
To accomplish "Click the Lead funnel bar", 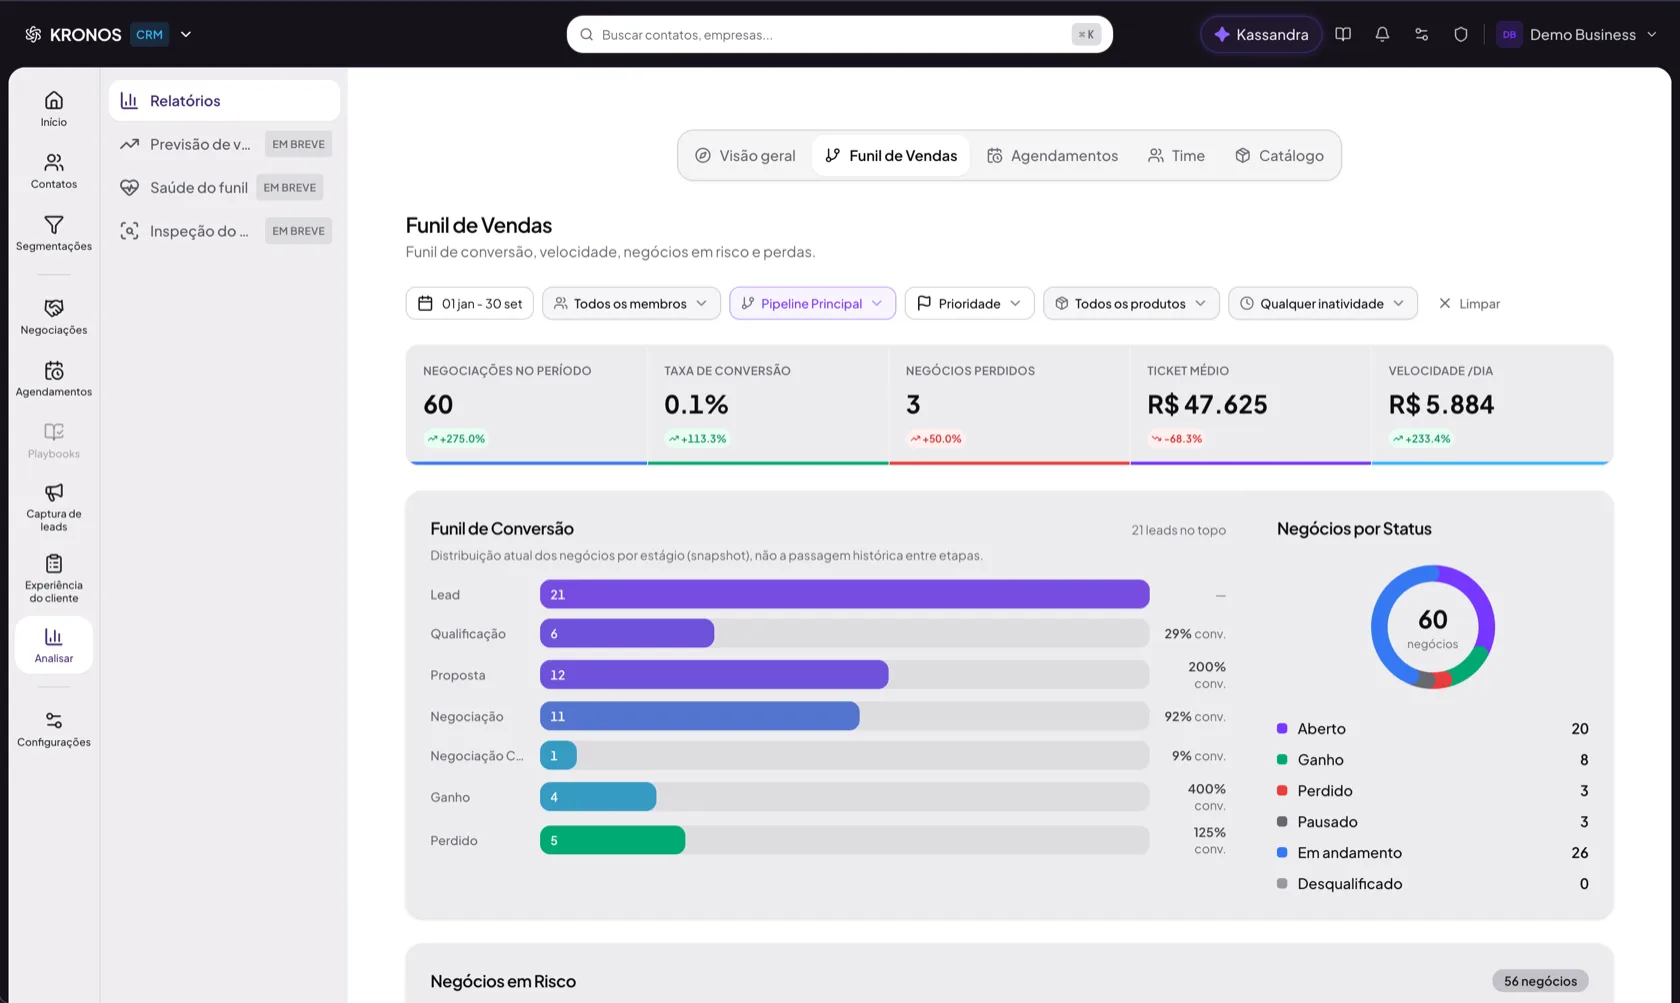I will [844, 594].
